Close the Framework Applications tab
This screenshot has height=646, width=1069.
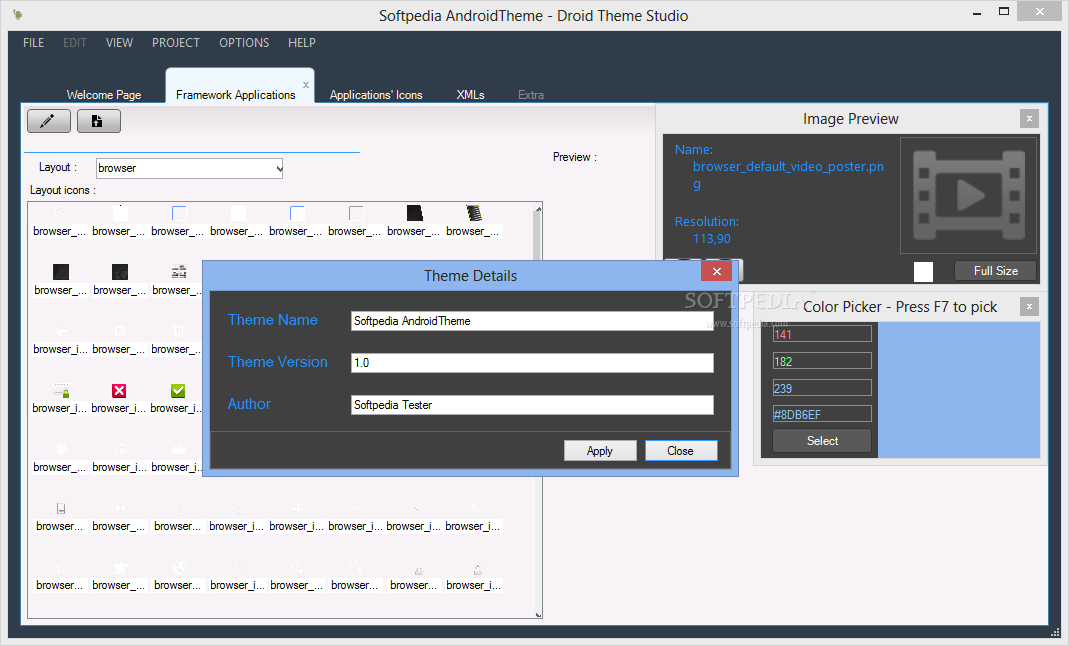(x=306, y=84)
